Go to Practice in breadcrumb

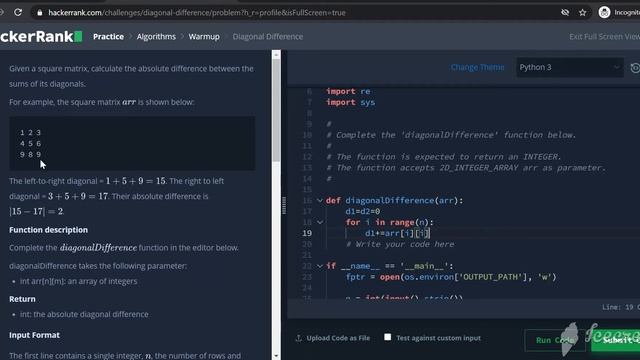click(108, 37)
